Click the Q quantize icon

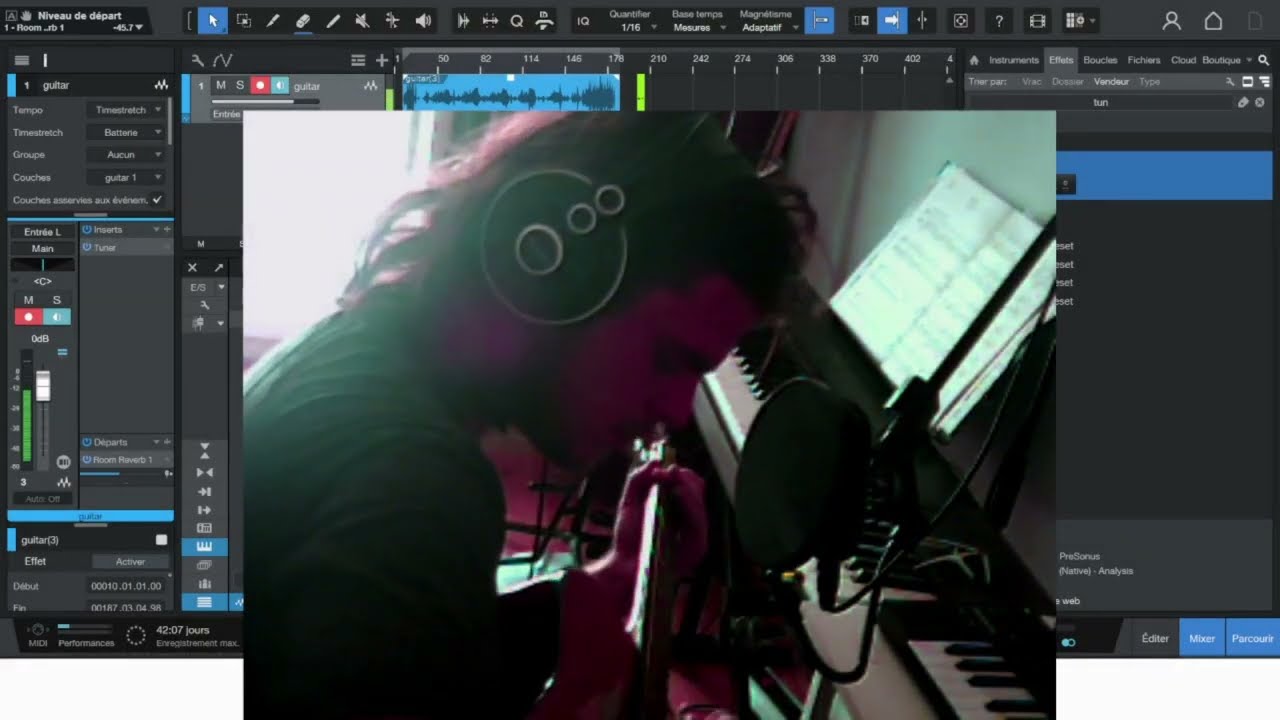516,21
